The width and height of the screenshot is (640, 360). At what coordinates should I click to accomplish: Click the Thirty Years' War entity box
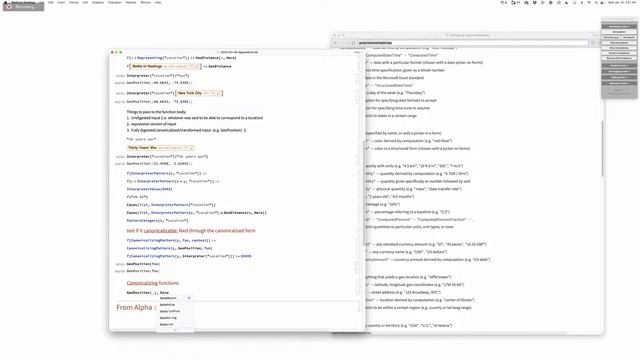pyautogui.click(x=161, y=147)
